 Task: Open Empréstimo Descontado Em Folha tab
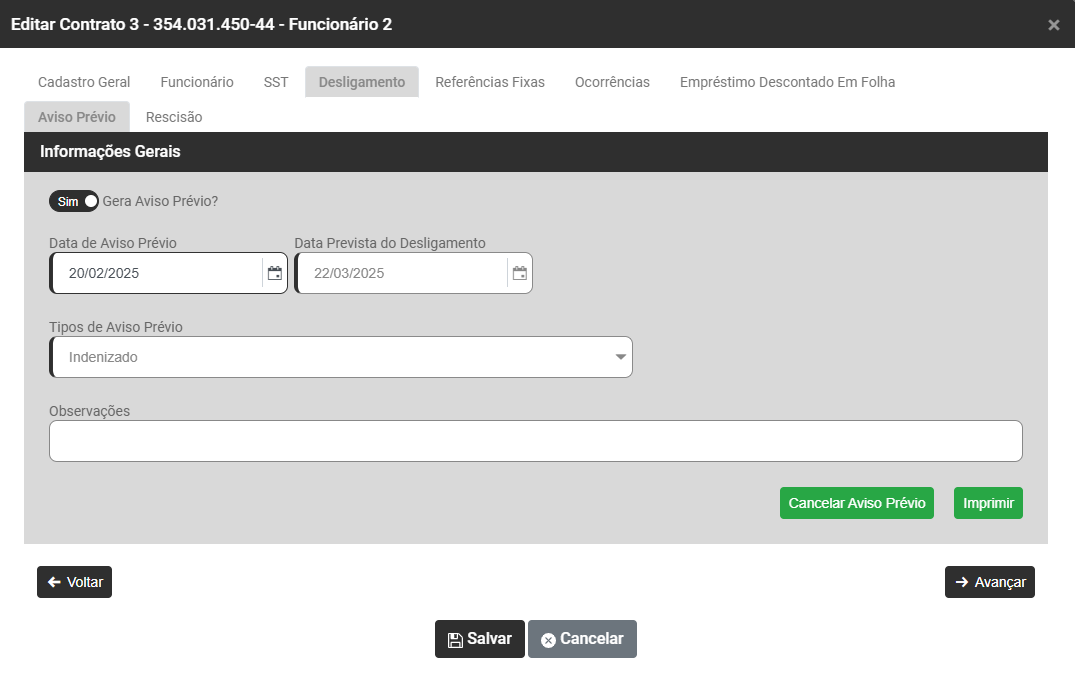click(787, 82)
